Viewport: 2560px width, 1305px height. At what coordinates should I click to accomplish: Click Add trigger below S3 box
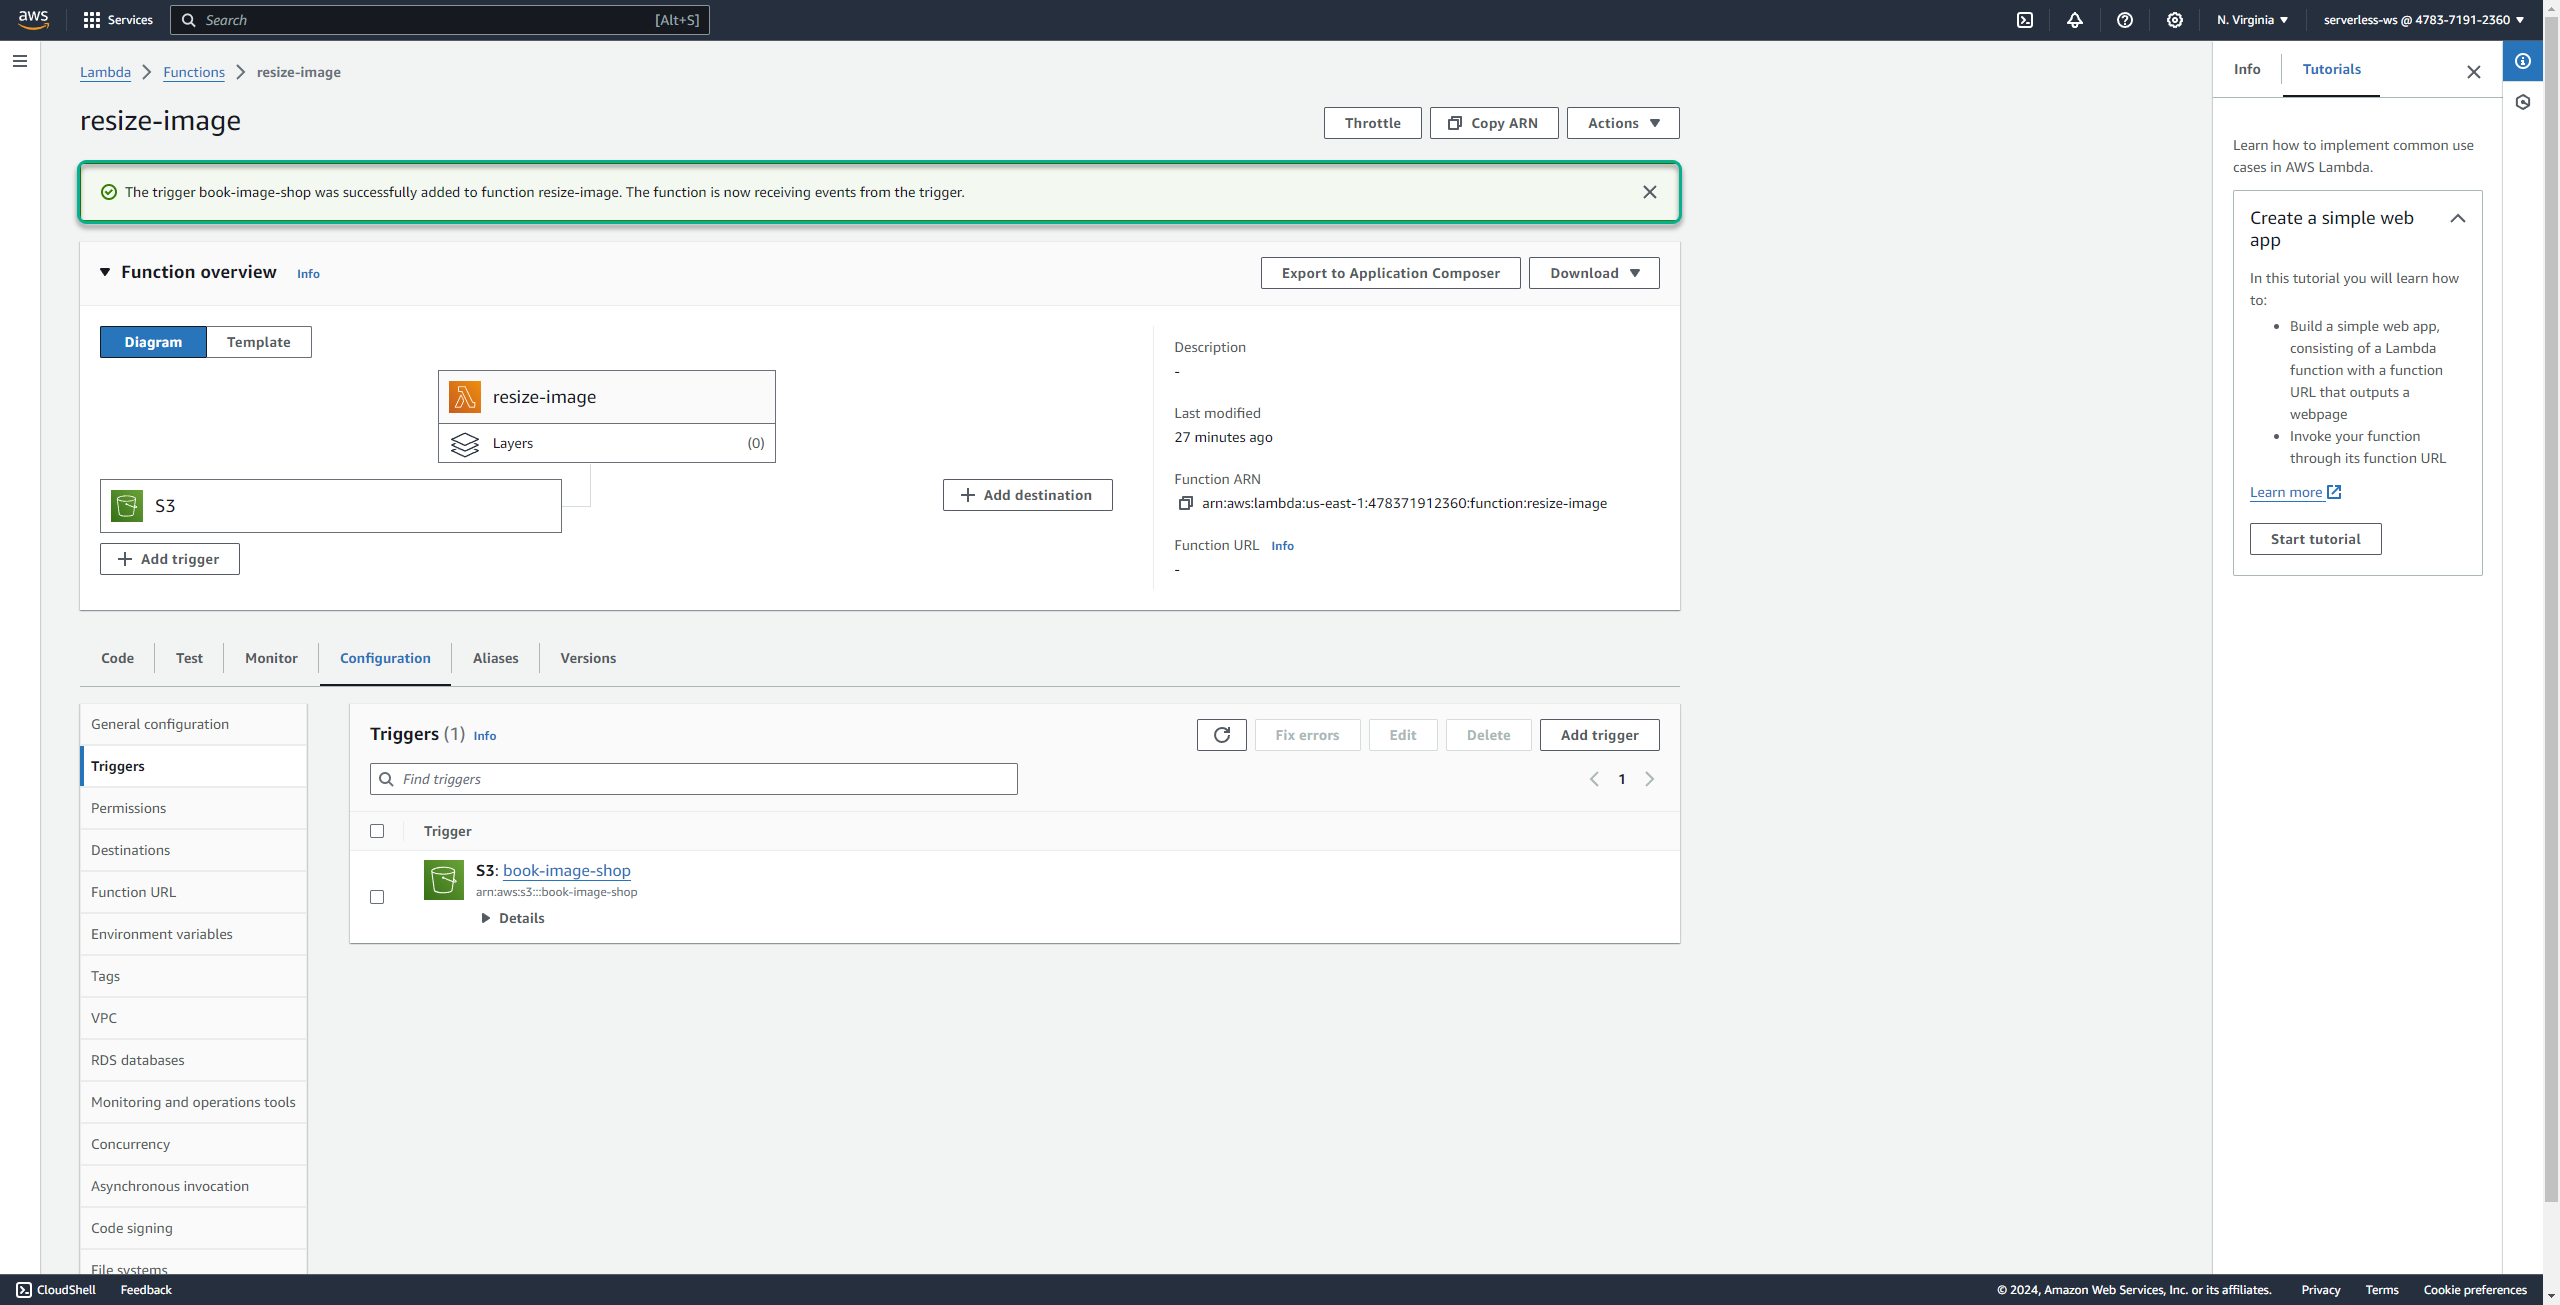pos(169,559)
